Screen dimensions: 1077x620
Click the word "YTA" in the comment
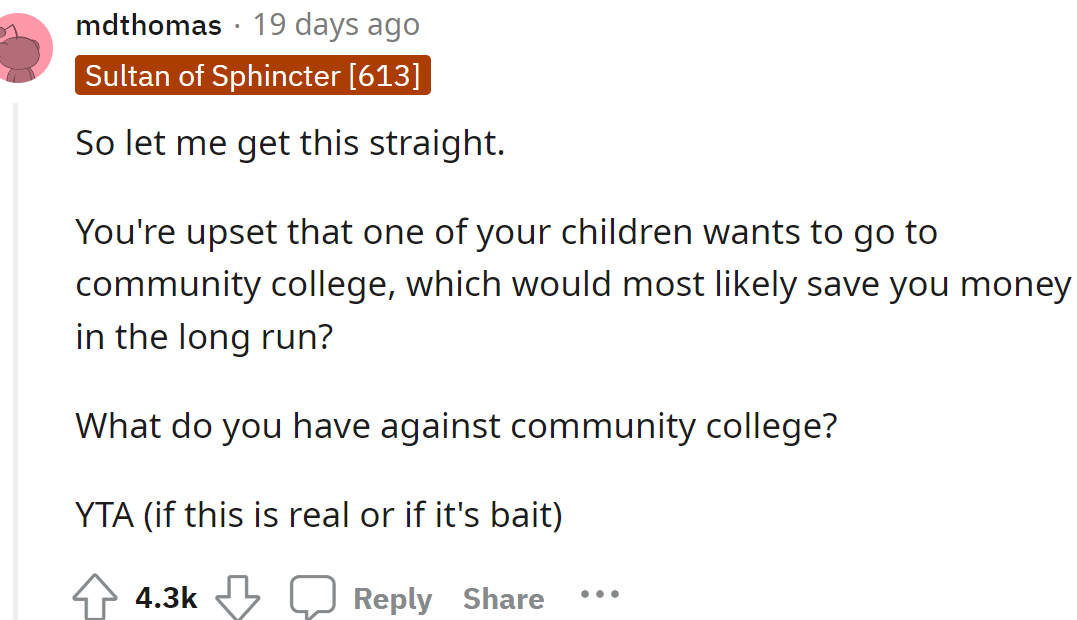(104, 516)
